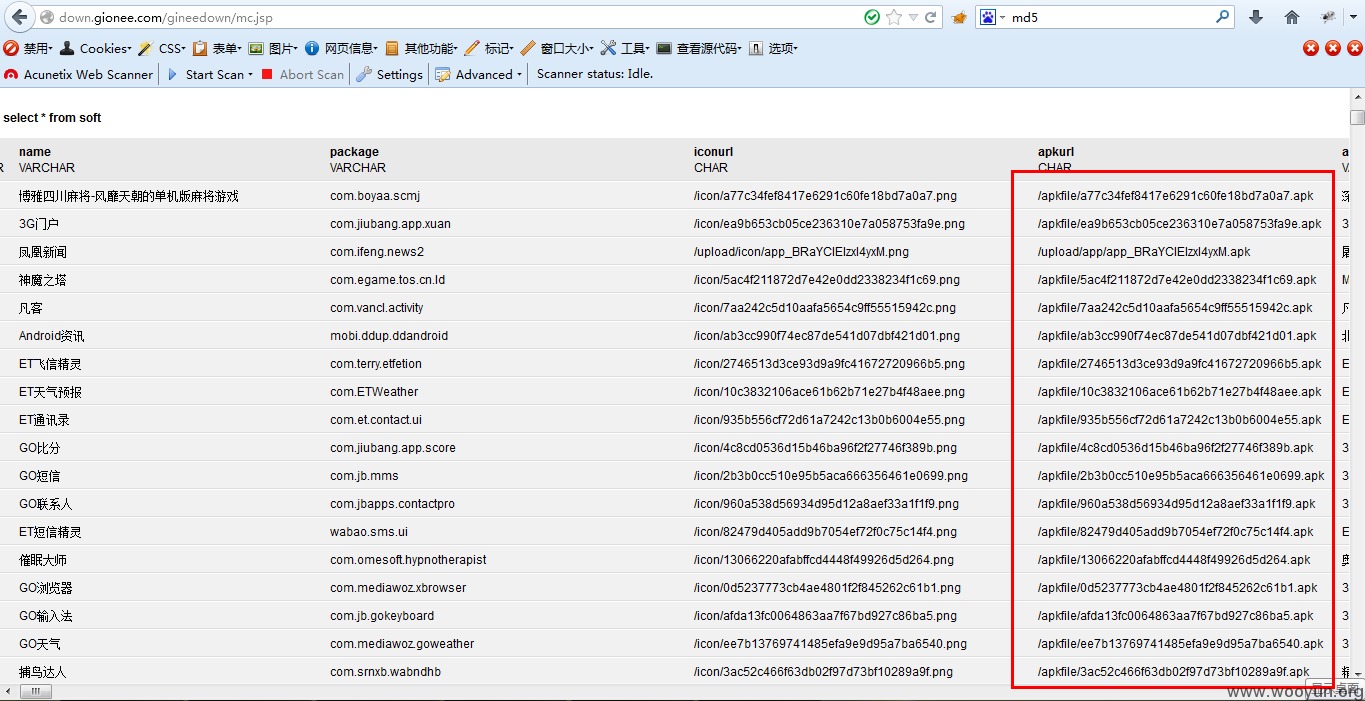Click the horizontal scrollbar thumb
The image size is (1365, 701).
pyautogui.click(x=36, y=692)
